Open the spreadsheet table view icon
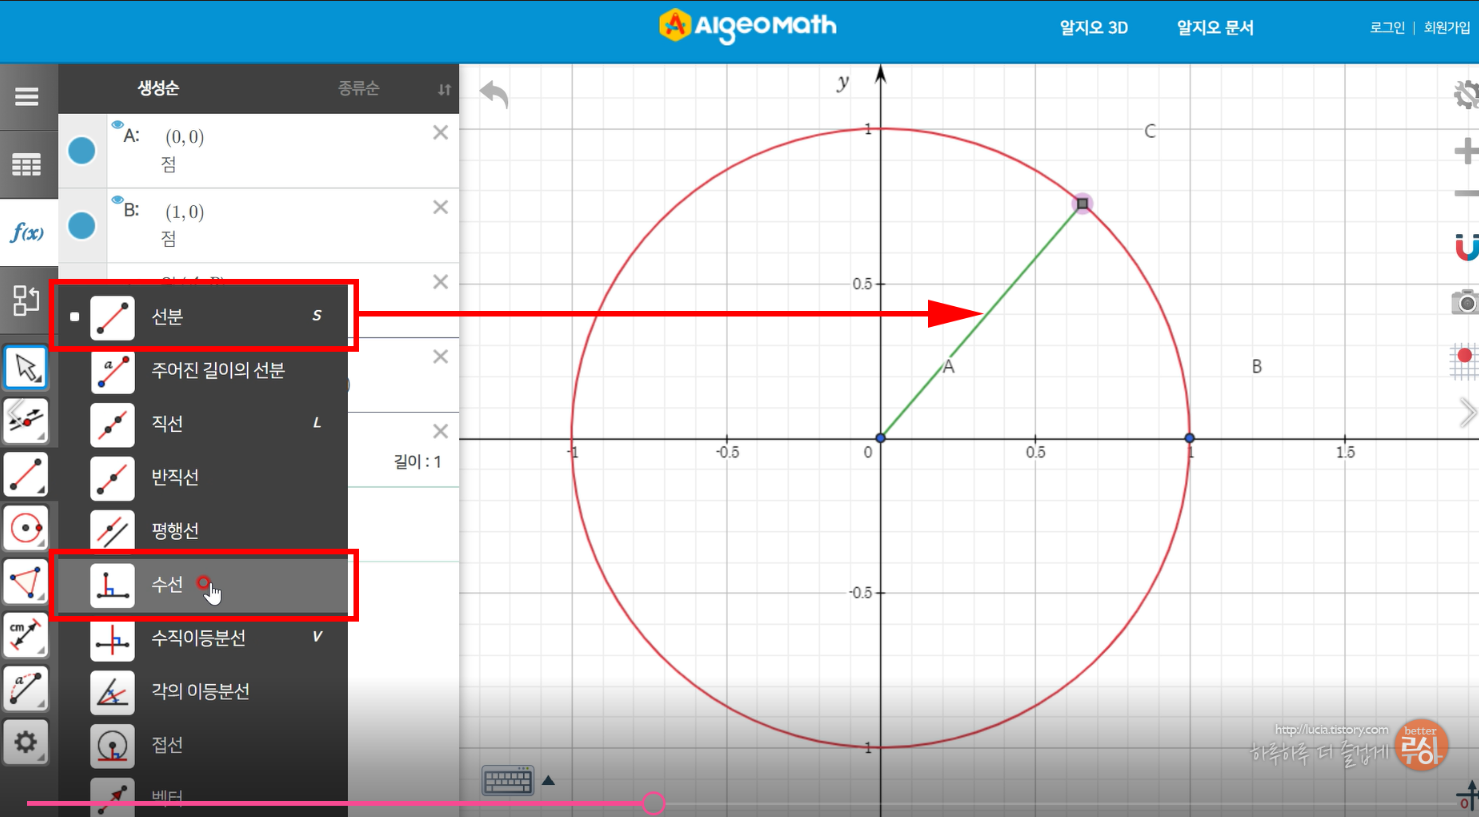Screen dimensions: 1479x817 [x=27, y=165]
